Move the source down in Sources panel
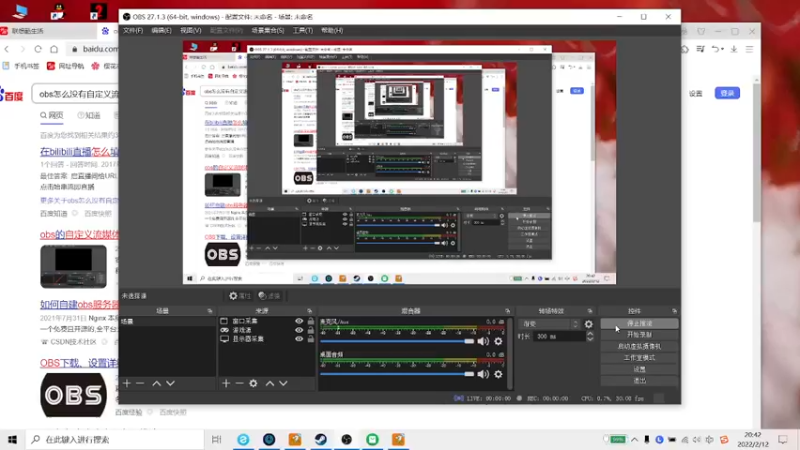 [283, 383]
